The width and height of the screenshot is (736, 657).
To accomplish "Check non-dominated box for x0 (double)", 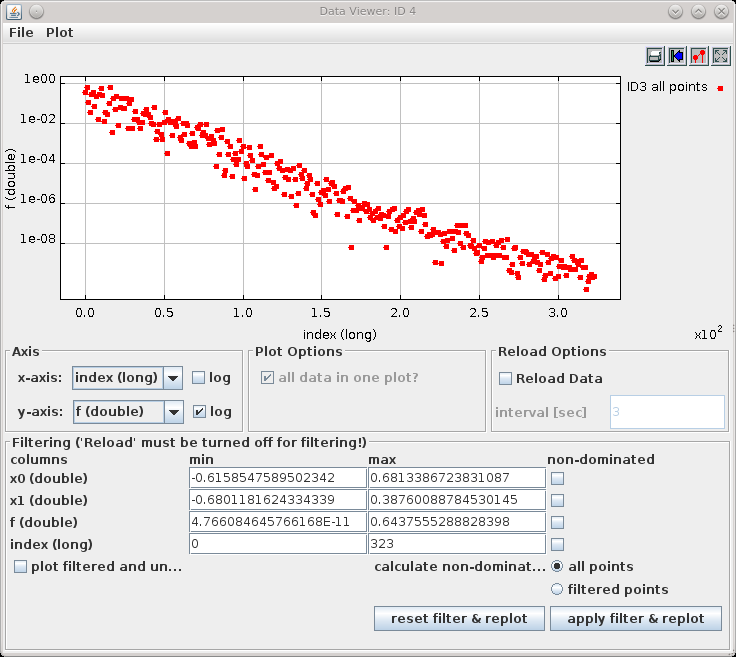I will point(557,478).
